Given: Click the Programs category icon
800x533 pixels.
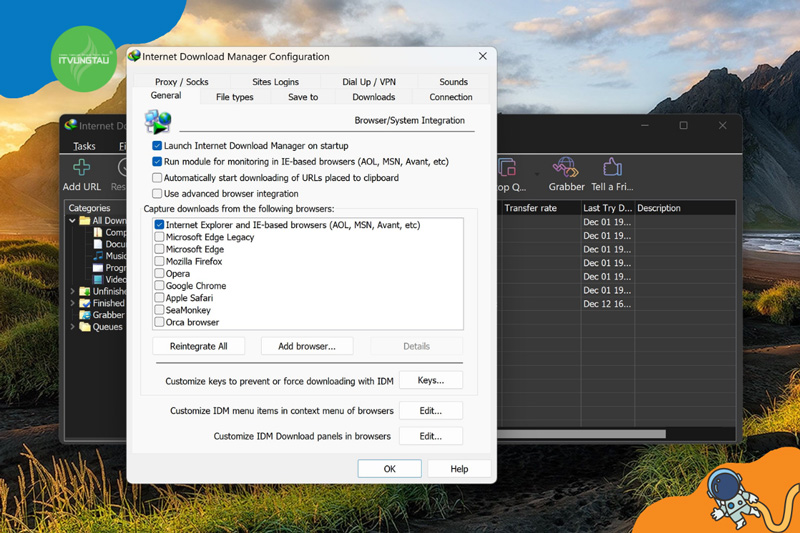Looking at the screenshot, I should (x=98, y=267).
